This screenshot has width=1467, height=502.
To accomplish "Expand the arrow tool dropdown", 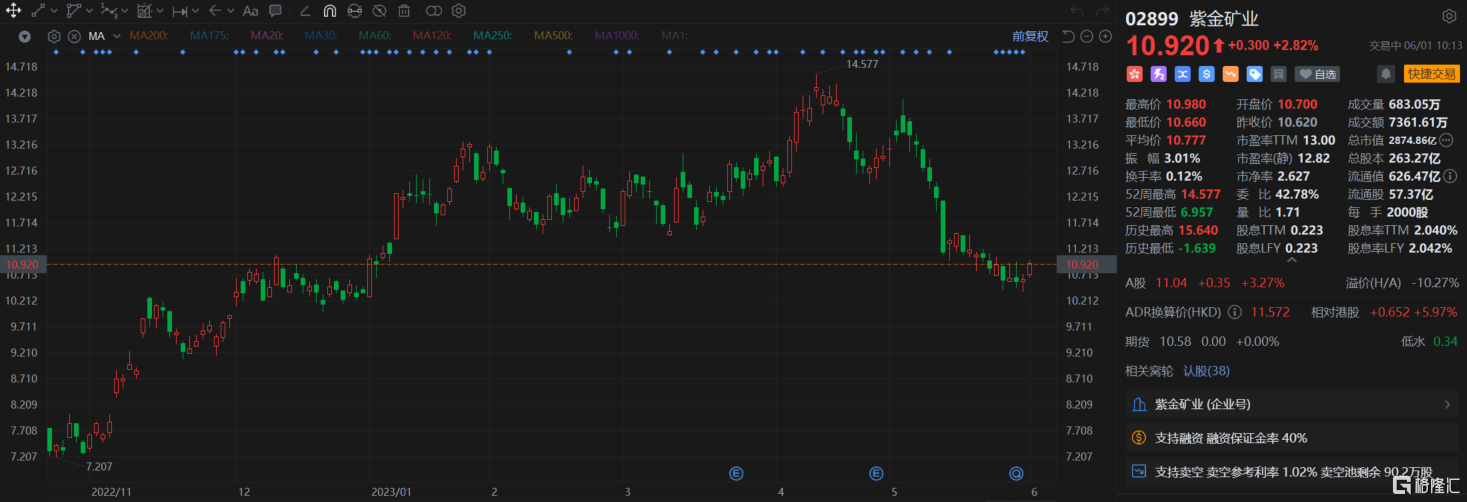I will tap(230, 11).
